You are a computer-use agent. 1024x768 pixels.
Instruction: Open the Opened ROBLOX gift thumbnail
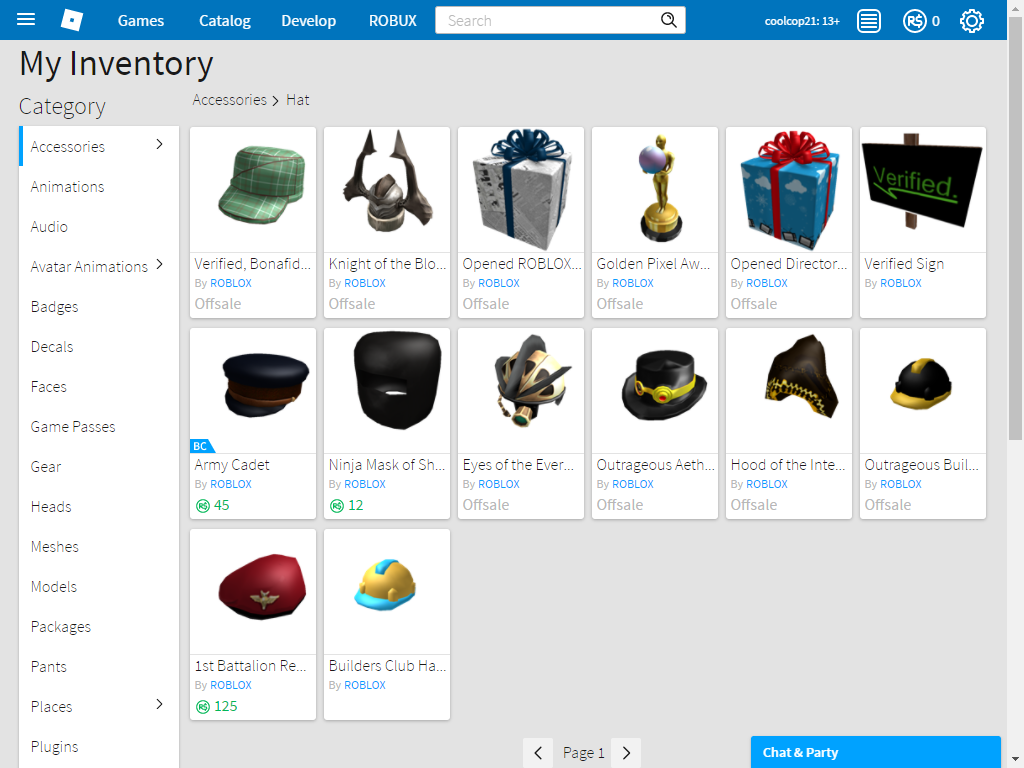click(x=520, y=189)
